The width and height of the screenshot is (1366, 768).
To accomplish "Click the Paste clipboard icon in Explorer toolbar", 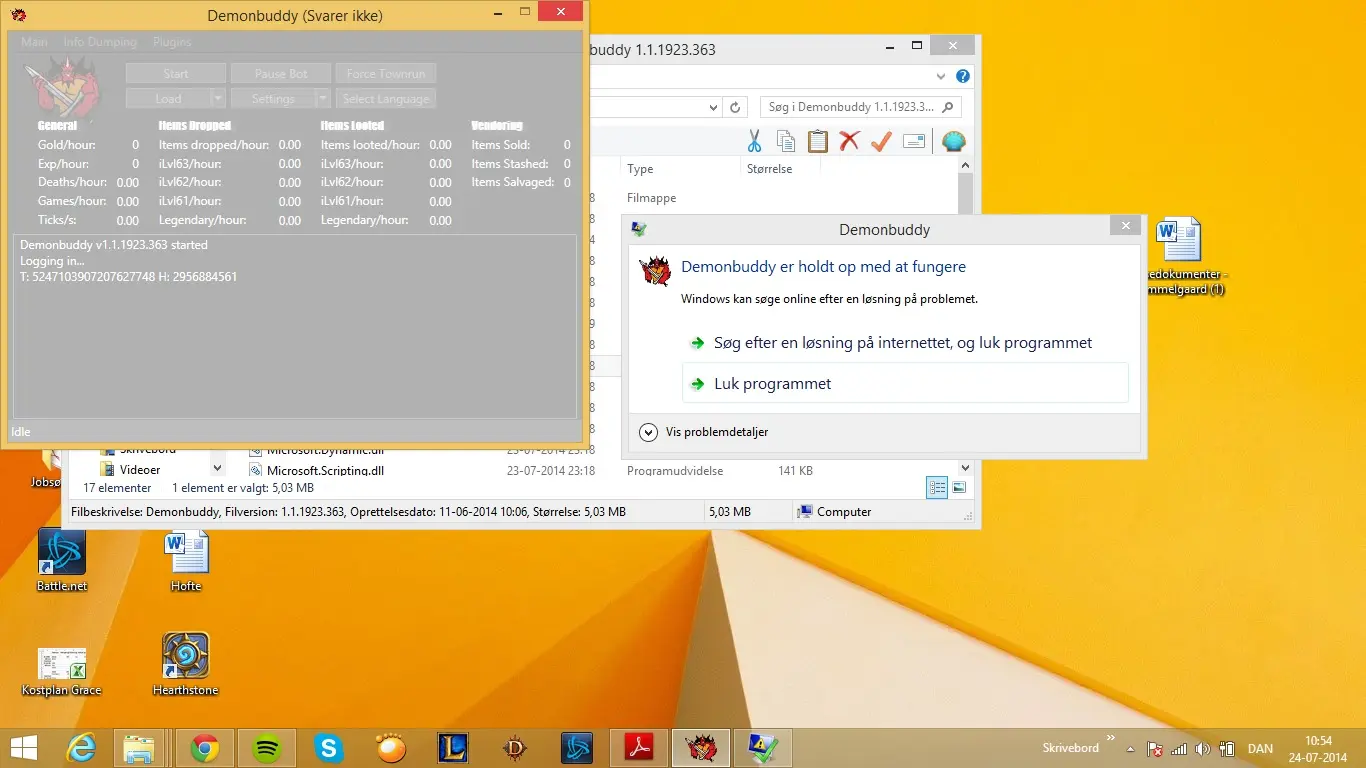I will click(818, 141).
